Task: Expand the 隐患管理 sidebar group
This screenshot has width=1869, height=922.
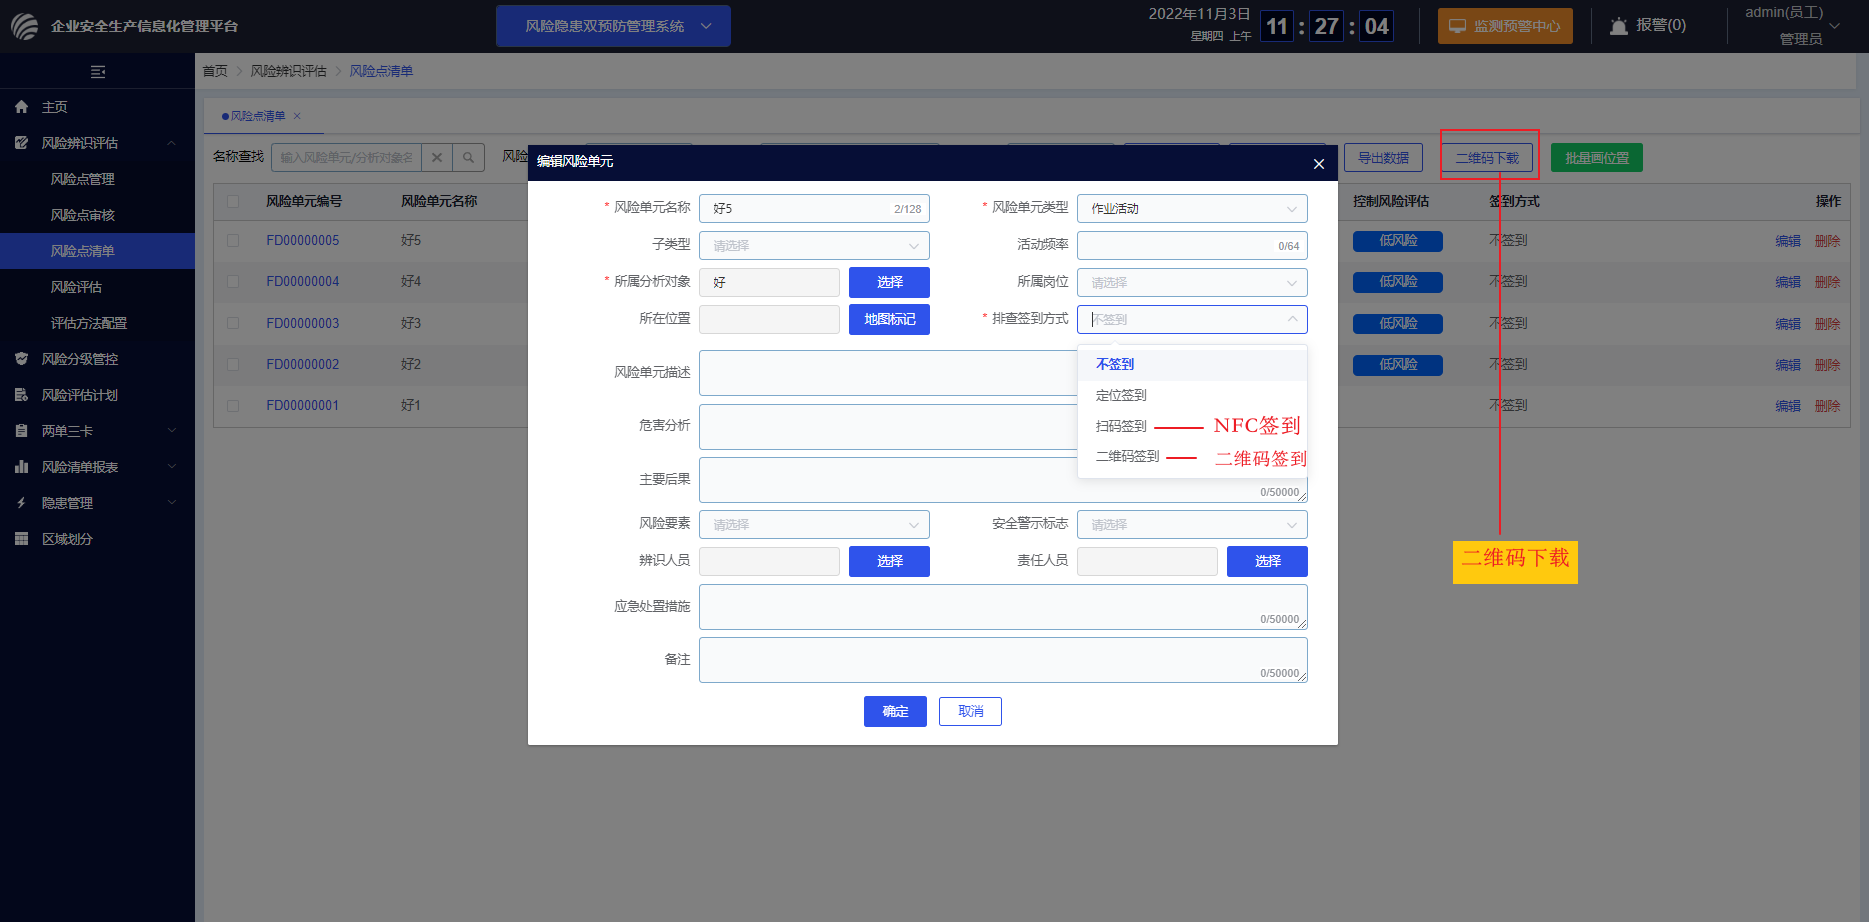Action: [172, 503]
